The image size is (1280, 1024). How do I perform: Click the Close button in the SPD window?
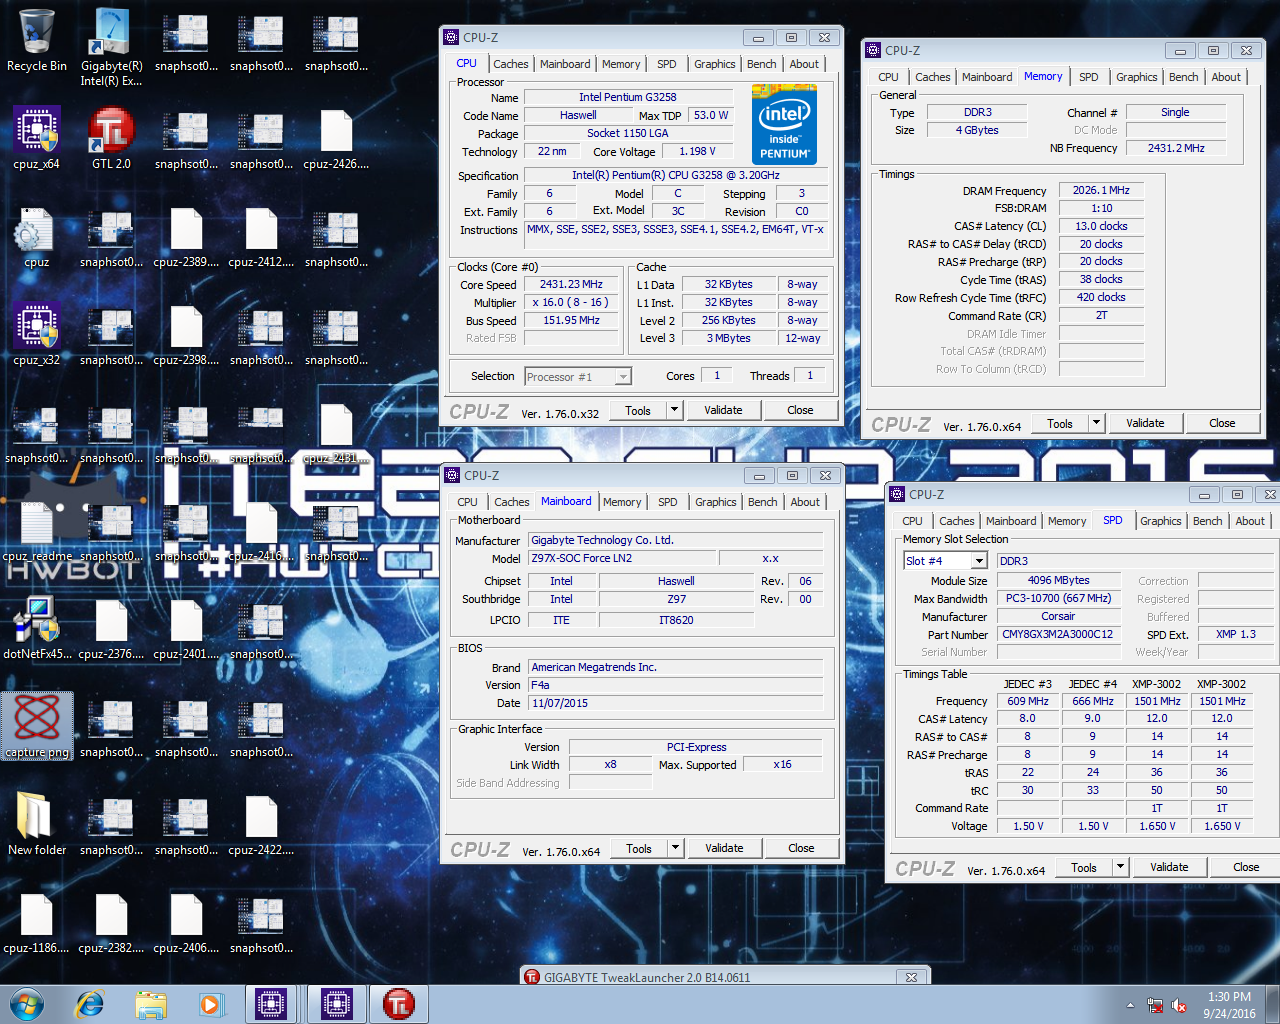click(1246, 867)
